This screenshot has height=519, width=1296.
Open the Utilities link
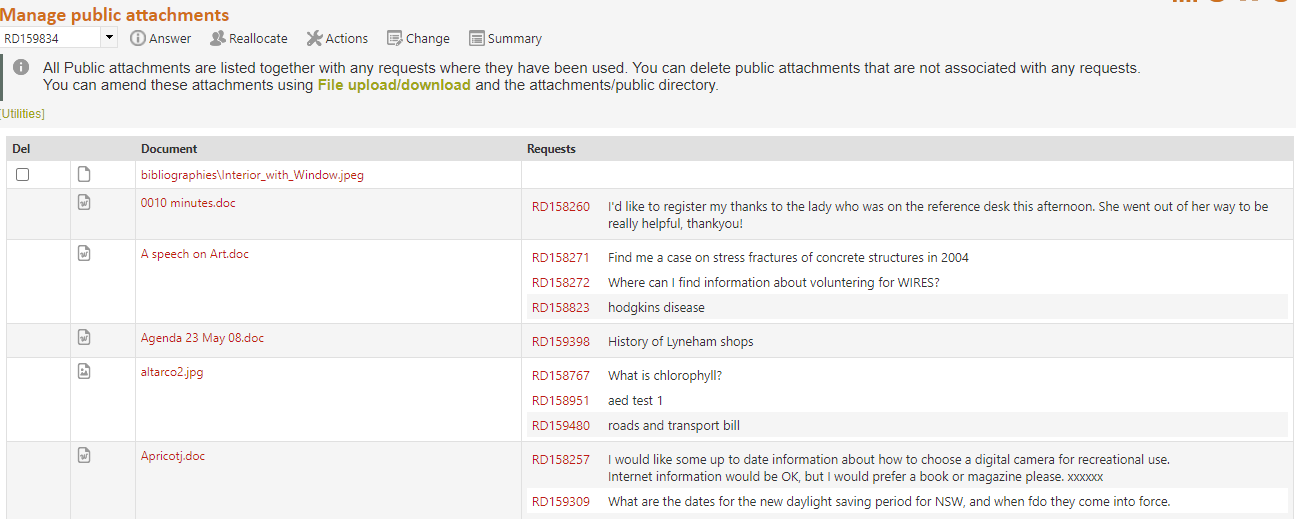[22, 114]
